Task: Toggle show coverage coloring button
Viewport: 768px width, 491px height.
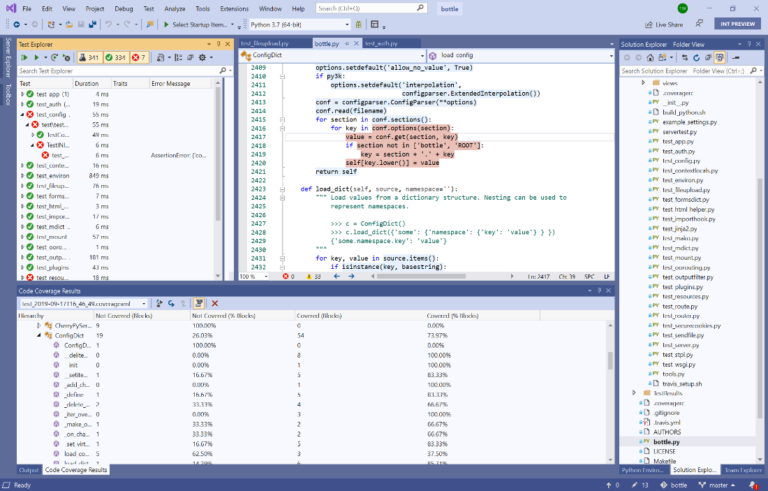Action: 199,302
